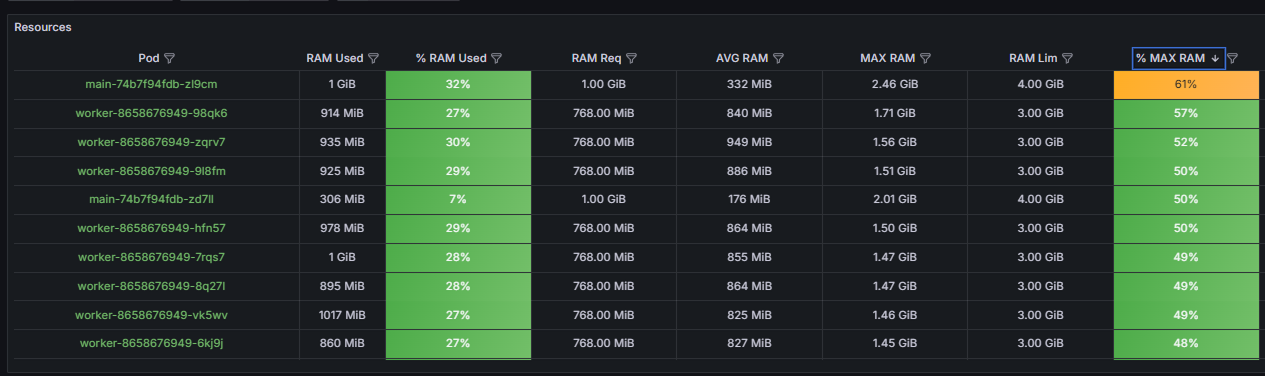Open filter for RAM Lim column
Screen dimensions: 1265x376
(x=1067, y=59)
